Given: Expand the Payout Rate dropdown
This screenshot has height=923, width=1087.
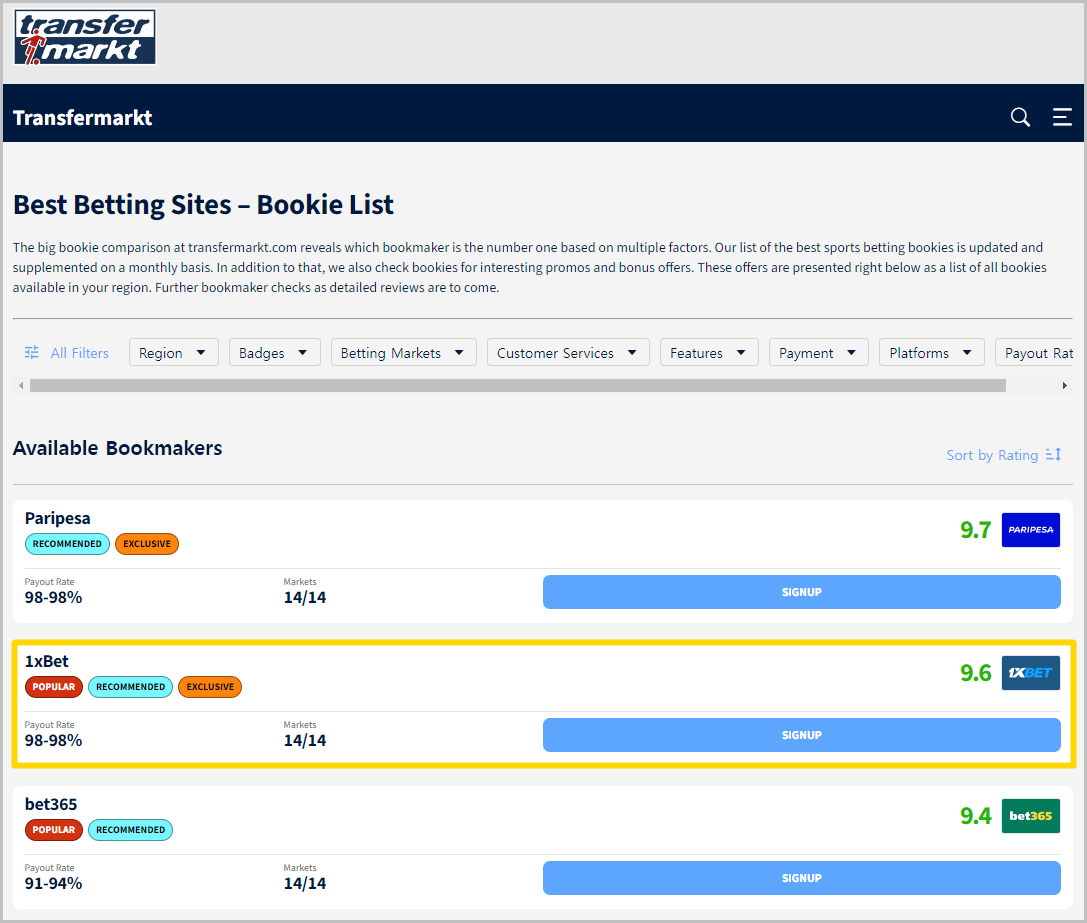Looking at the screenshot, I should click(x=1036, y=352).
